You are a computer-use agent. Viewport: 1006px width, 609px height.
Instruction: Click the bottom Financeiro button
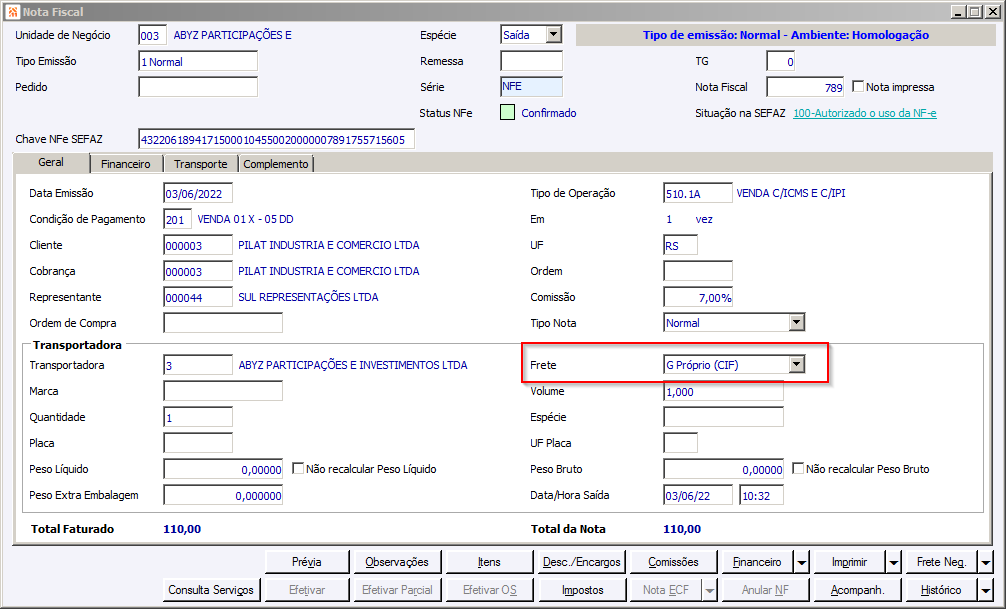757,562
